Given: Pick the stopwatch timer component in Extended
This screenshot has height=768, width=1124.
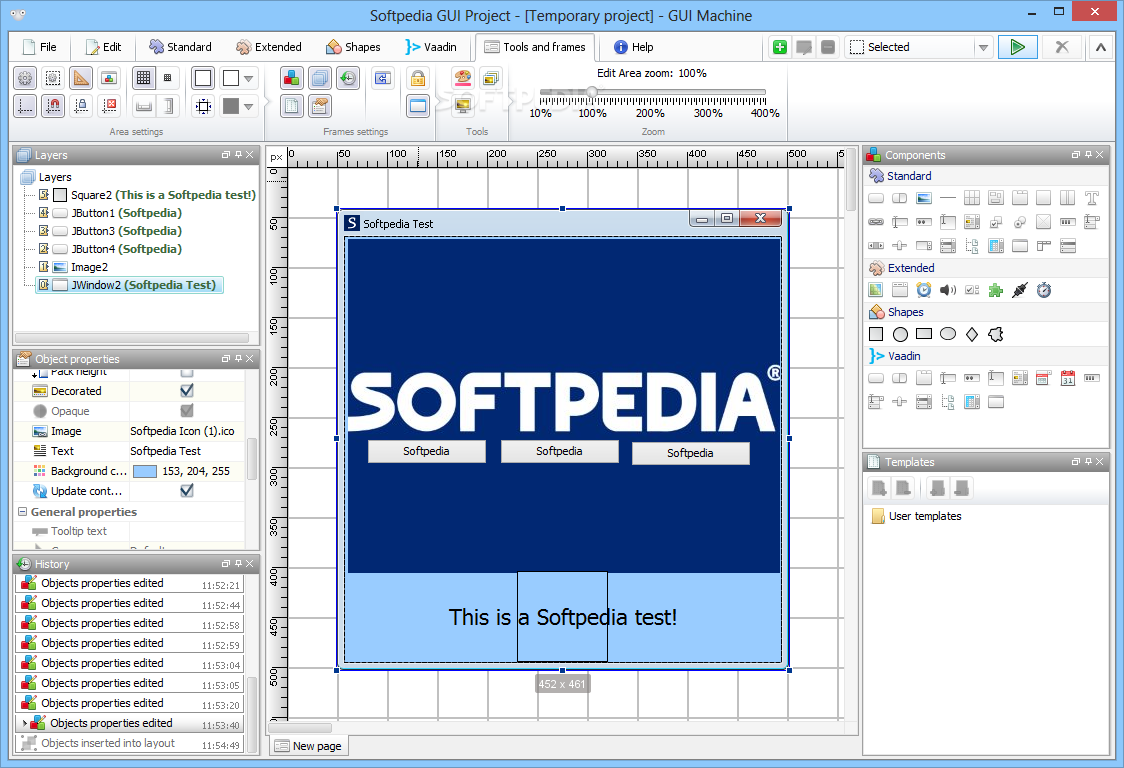Looking at the screenshot, I should 1044,290.
